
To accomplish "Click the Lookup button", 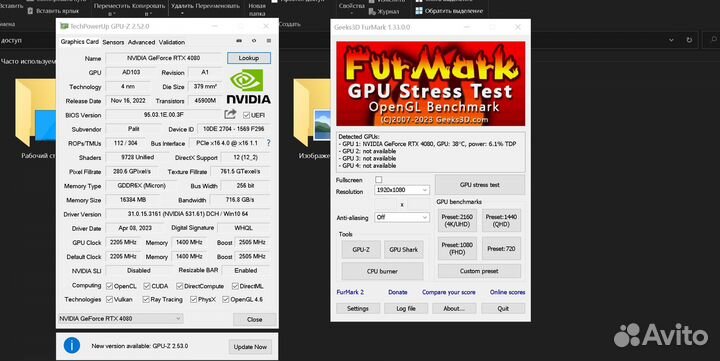I will click(249, 58).
